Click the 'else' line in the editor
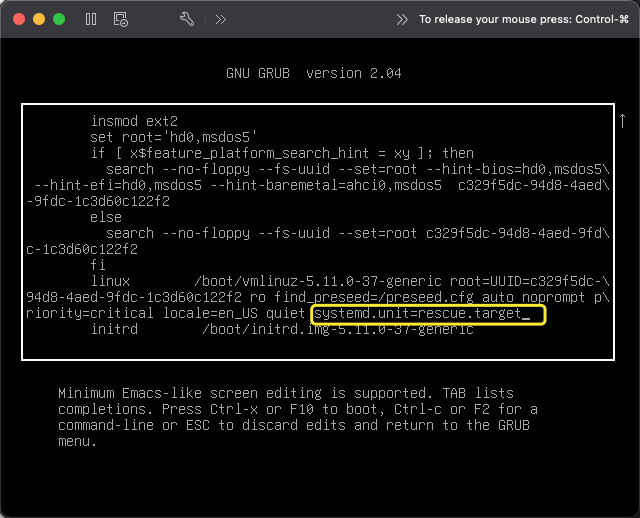Image resolution: width=640 pixels, height=518 pixels. [106, 217]
